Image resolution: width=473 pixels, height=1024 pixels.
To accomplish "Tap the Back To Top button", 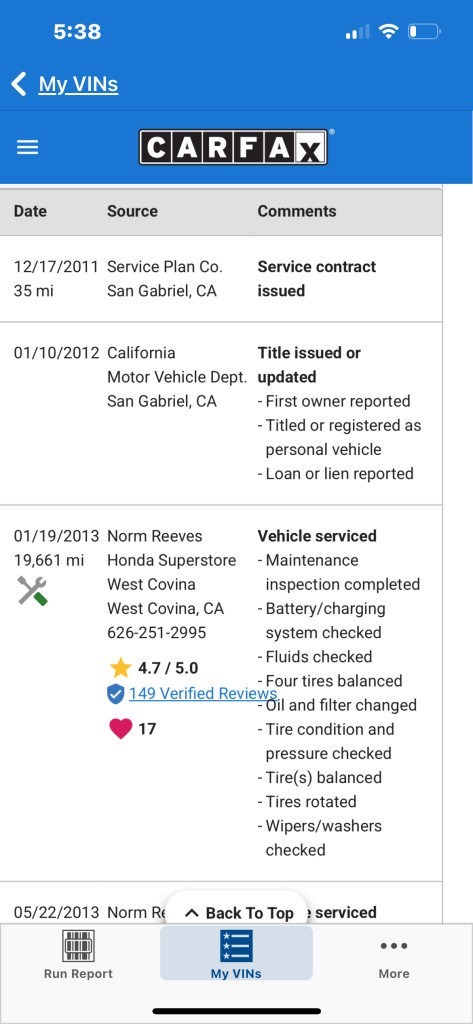I will coord(236,913).
